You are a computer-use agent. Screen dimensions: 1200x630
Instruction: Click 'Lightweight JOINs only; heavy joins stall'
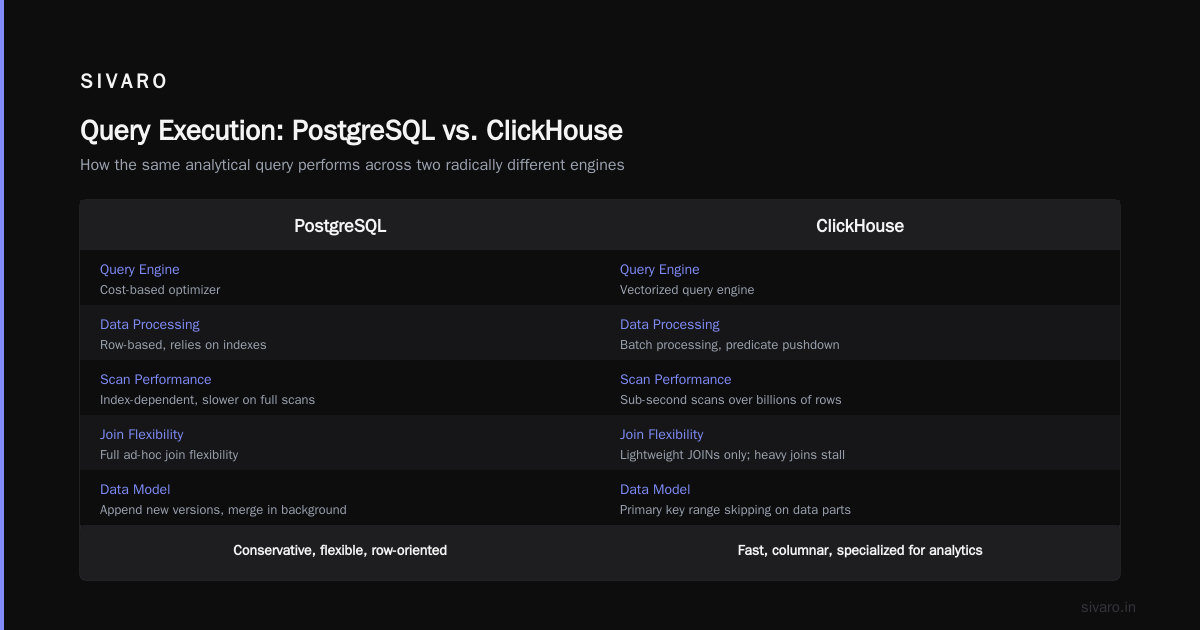(x=732, y=455)
